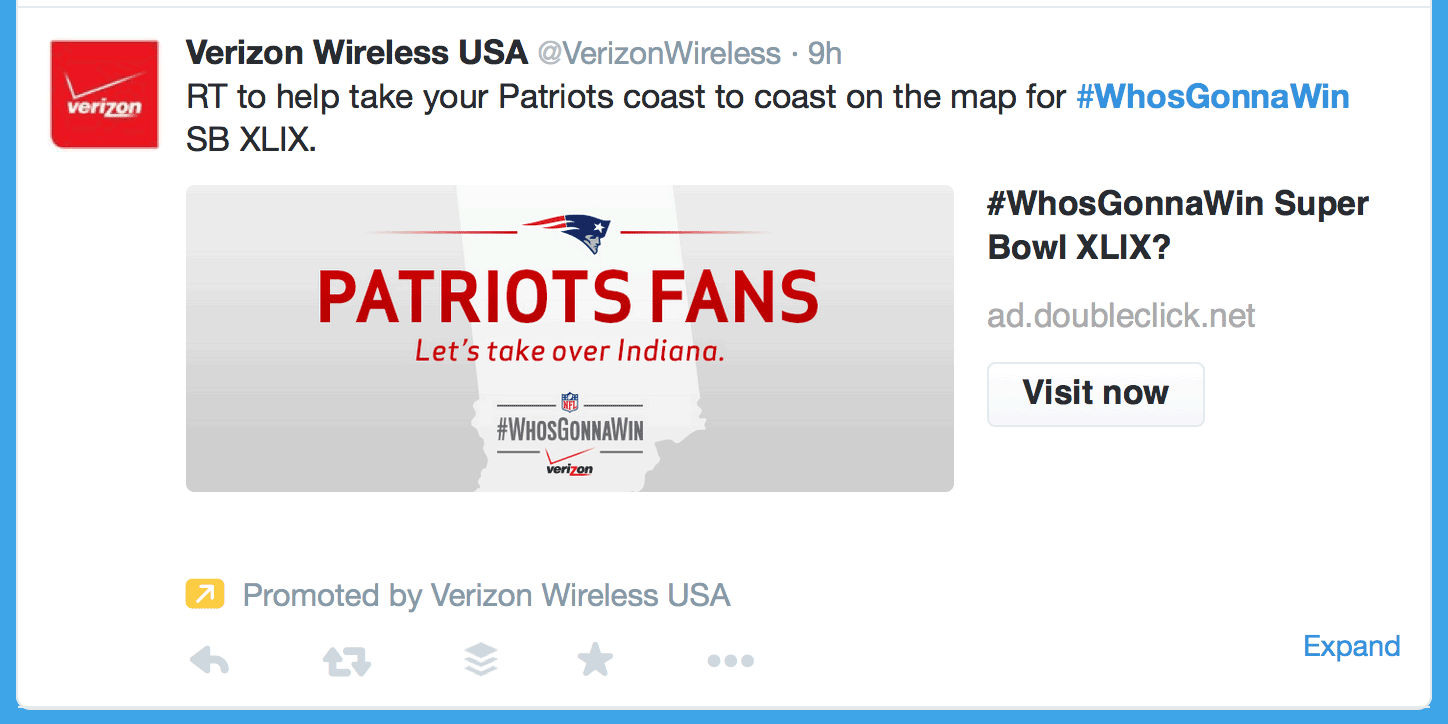Retweet the Verizon Patriots tweet
1448x724 pixels.
pos(347,660)
